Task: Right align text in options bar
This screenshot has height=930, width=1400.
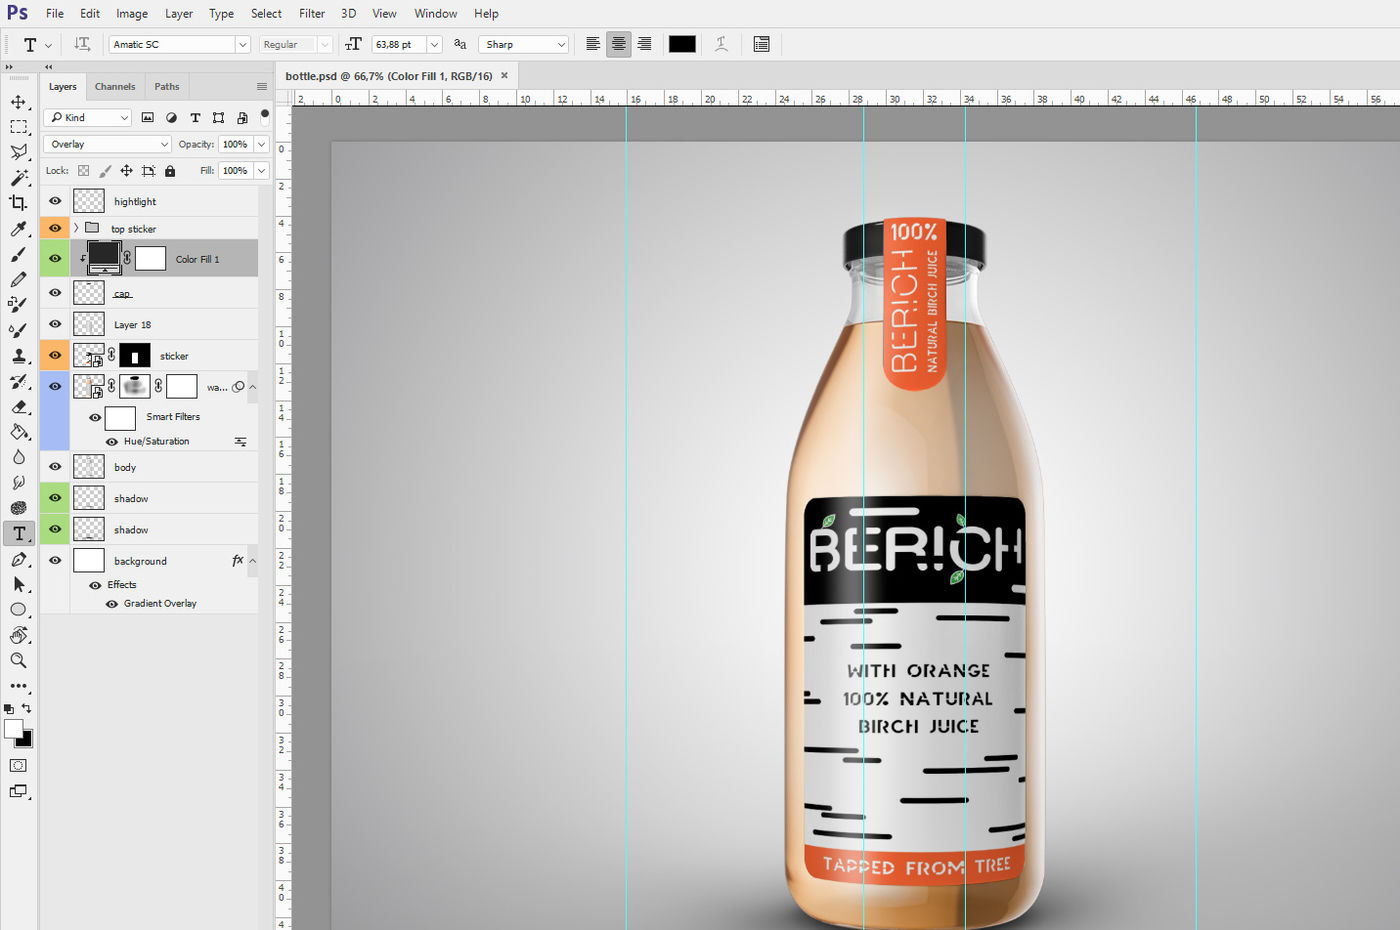Action: tap(645, 44)
